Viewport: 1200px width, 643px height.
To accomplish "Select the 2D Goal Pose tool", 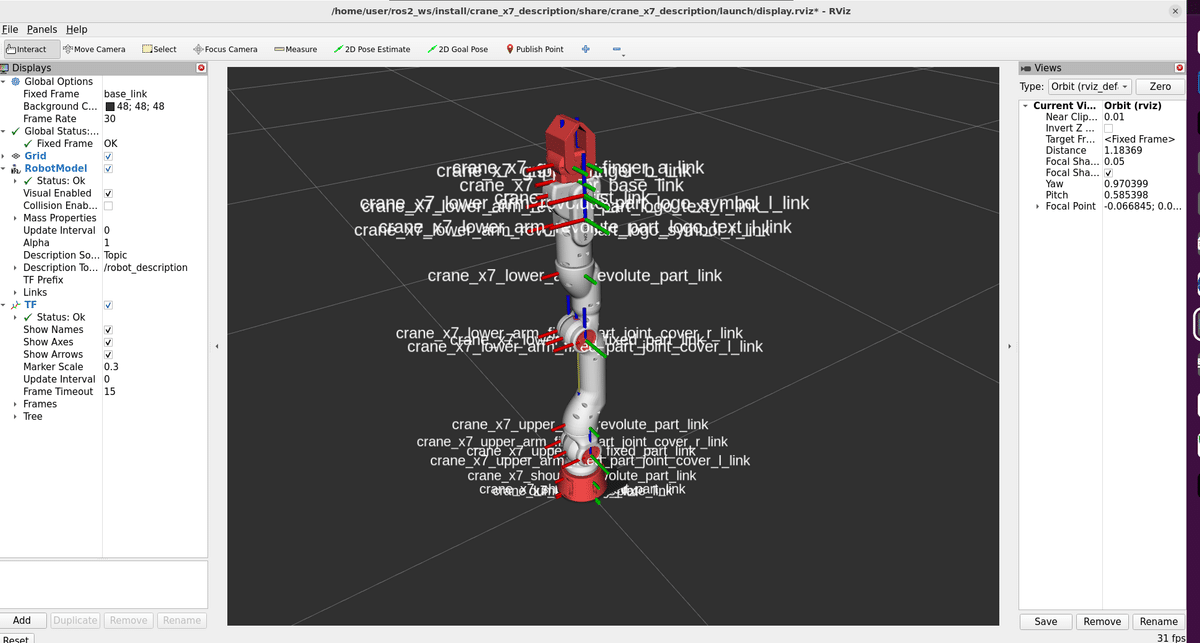I will click(457, 49).
